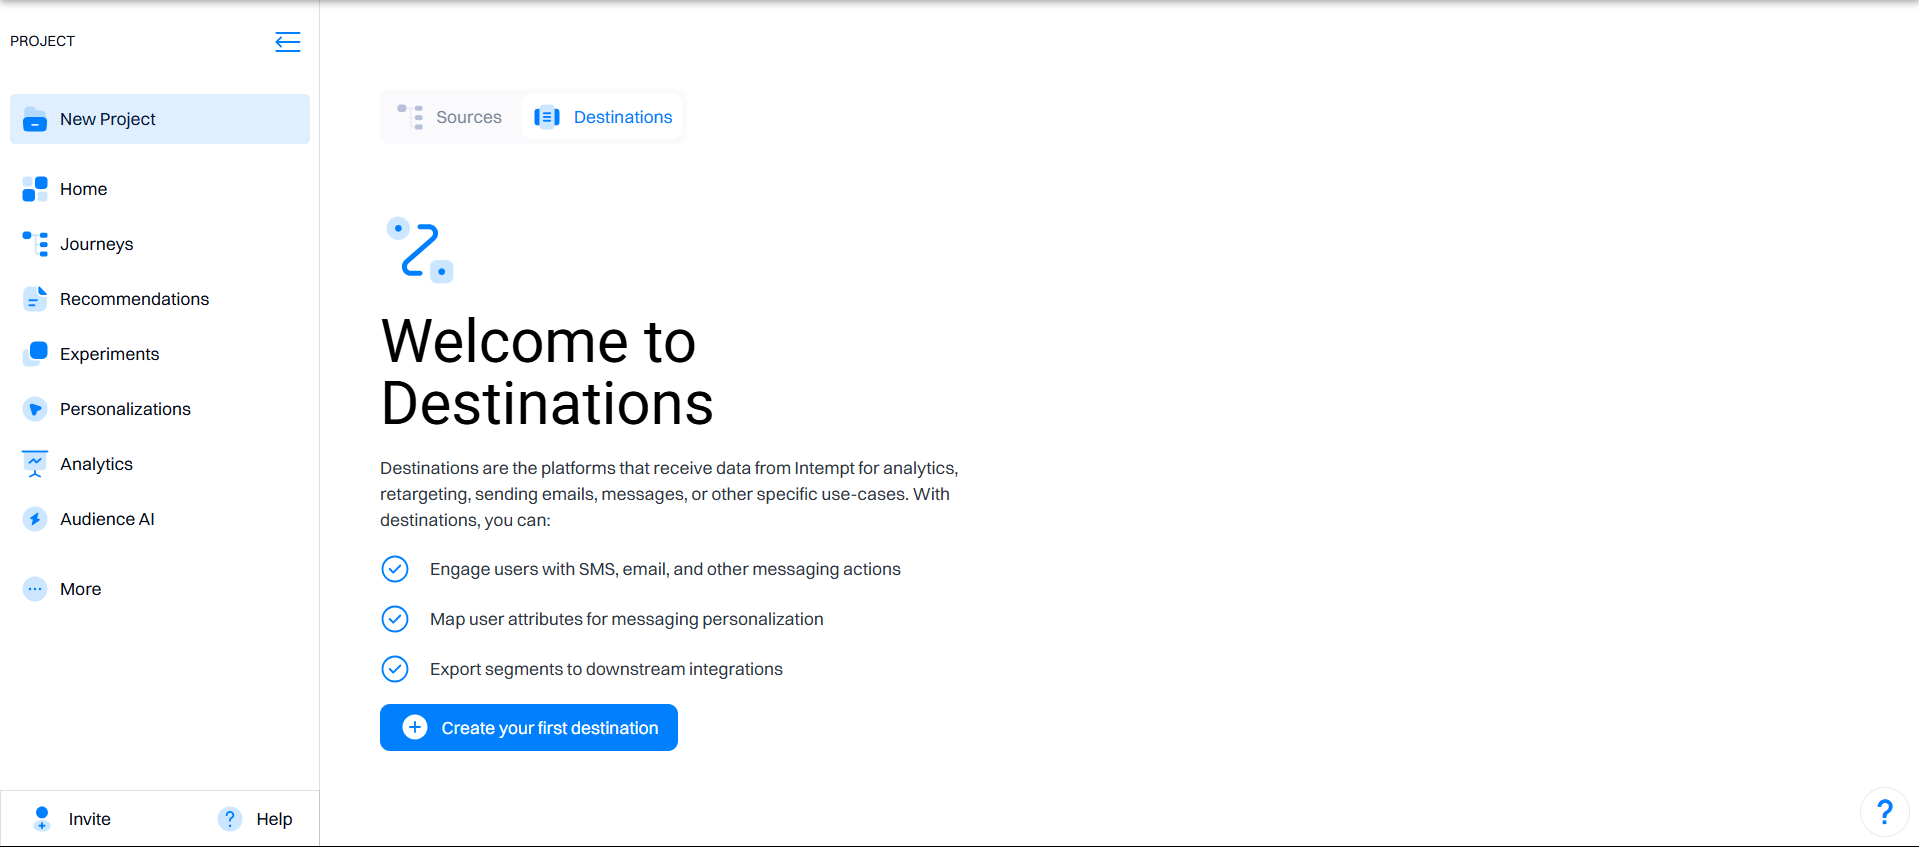1919x847 pixels.
Task: Click the Destinations tab icon
Action: (x=547, y=117)
